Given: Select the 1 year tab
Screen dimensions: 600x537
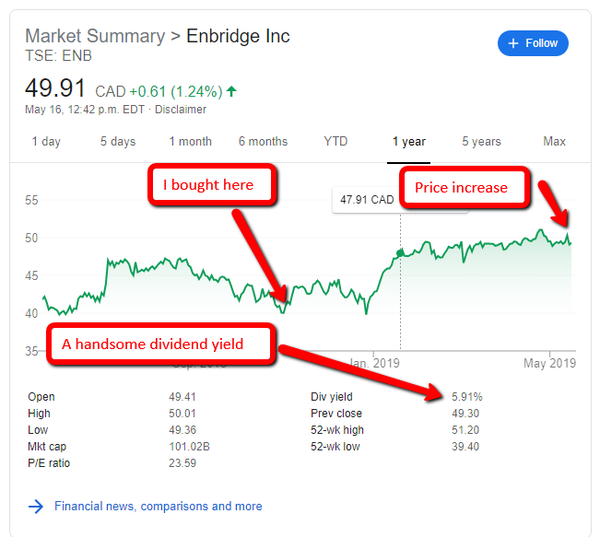Looking at the screenshot, I should click(x=409, y=141).
